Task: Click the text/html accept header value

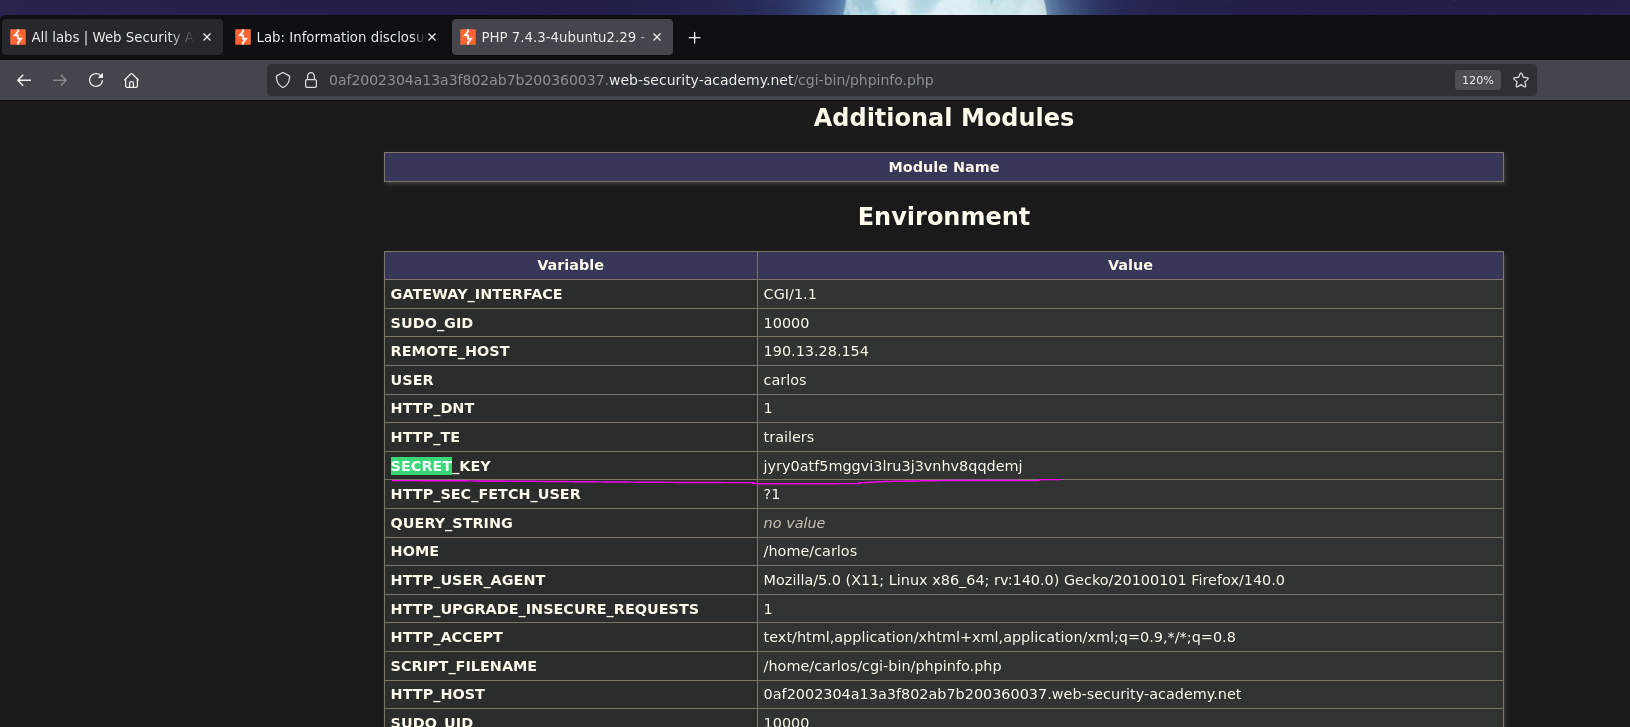Action: pos(999,637)
